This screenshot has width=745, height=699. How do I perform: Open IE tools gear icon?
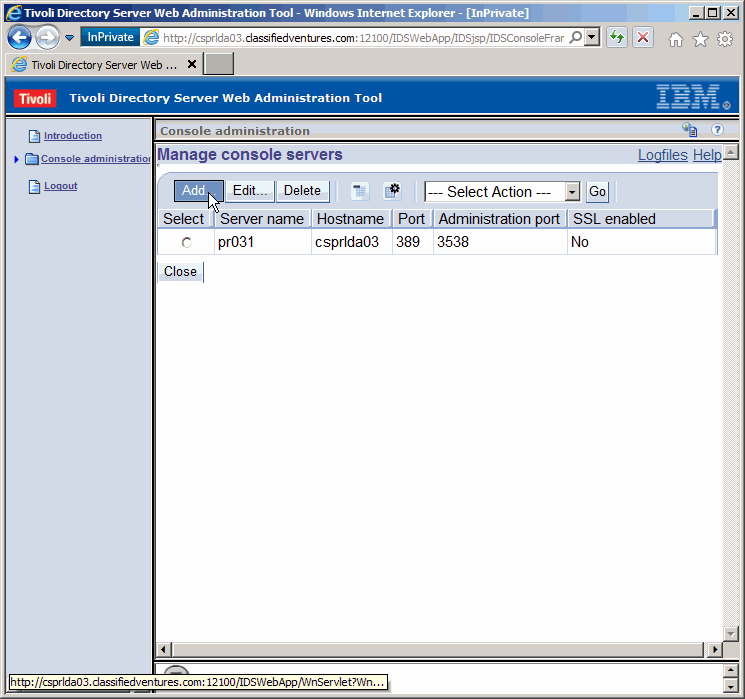(725, 39)
